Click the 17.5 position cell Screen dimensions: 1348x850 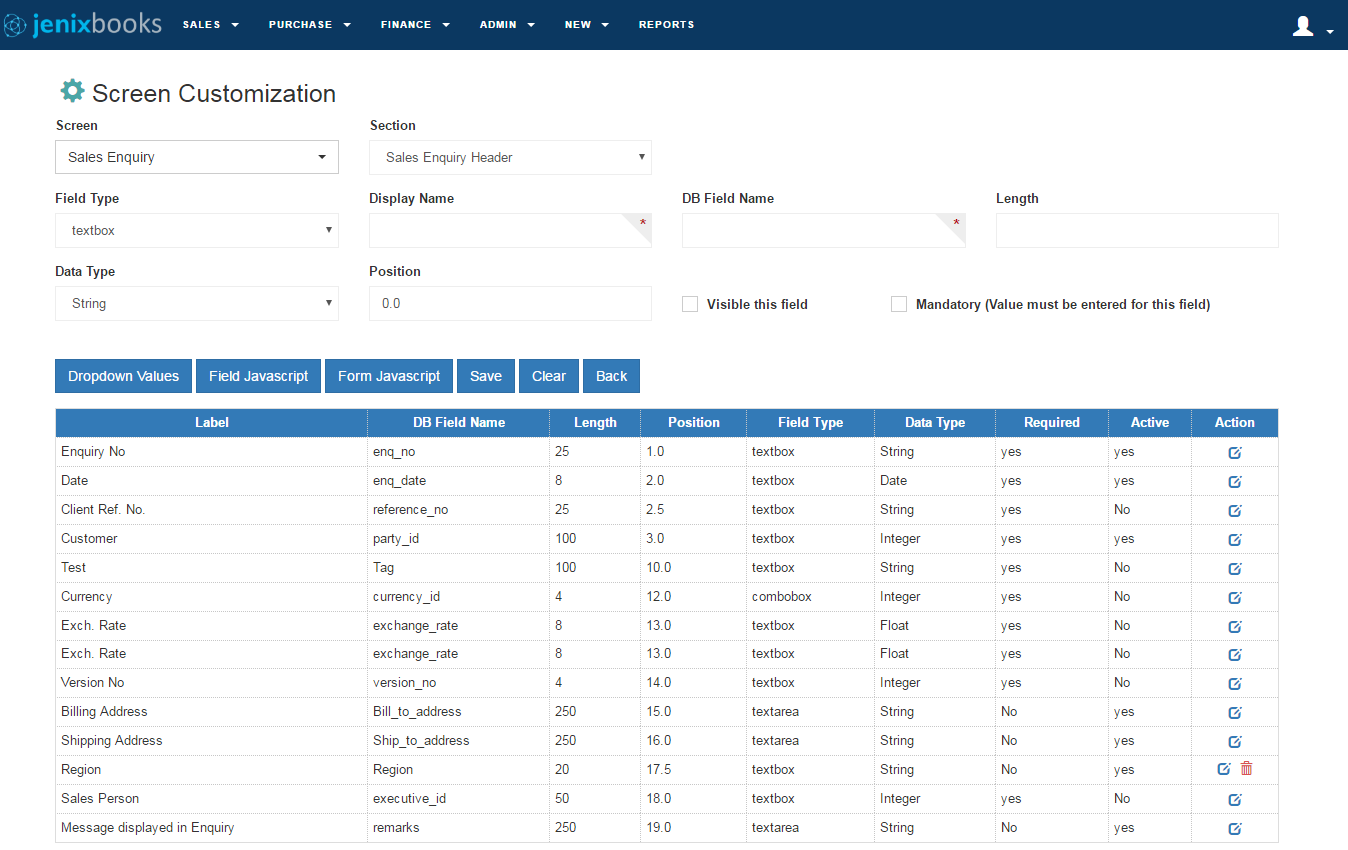click(x=694, y=770)
